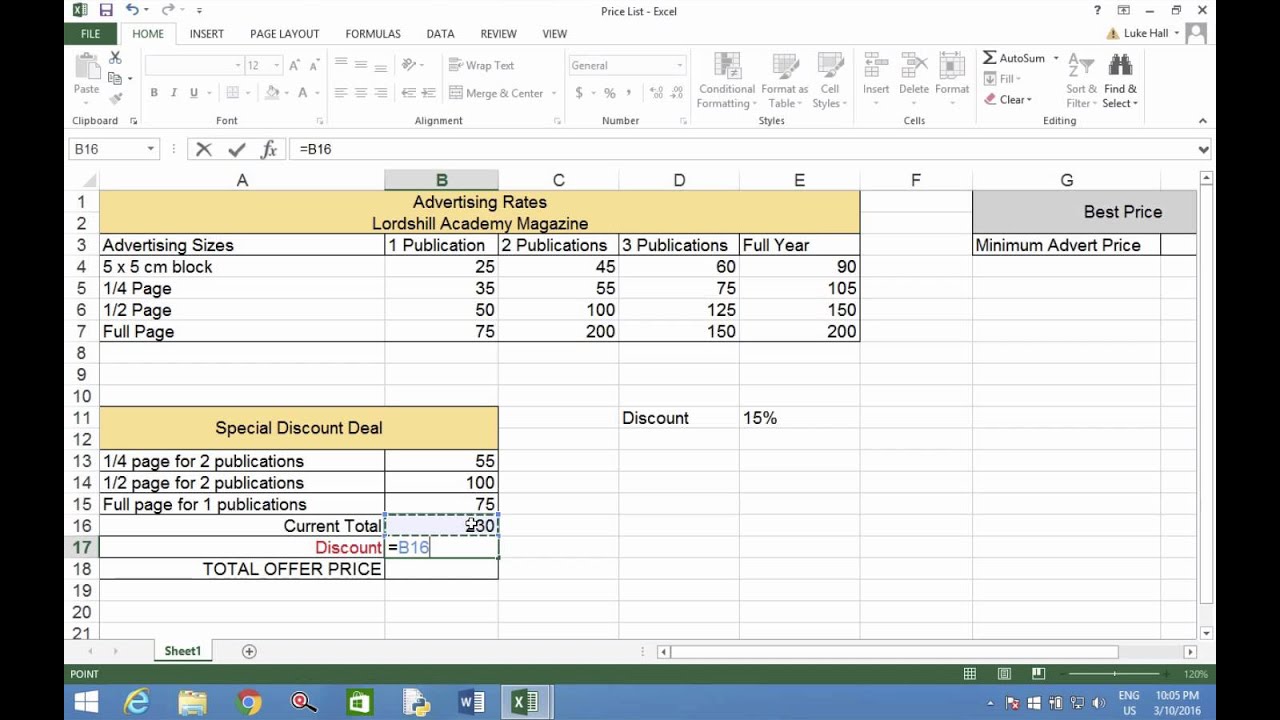Click the AutoSum sigma icon
1280x720 pixels.
[989, 58]
